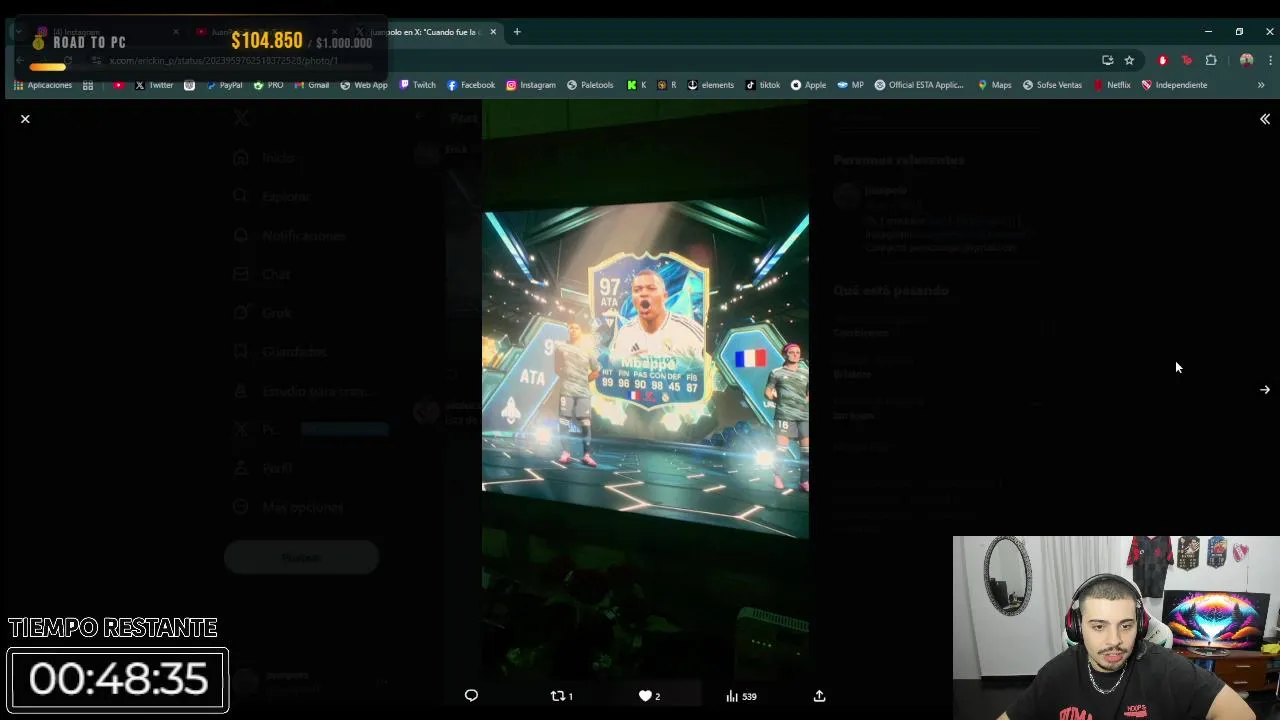Open the Independiente bookmark
1280x720 pixels.
point(1174,85)
